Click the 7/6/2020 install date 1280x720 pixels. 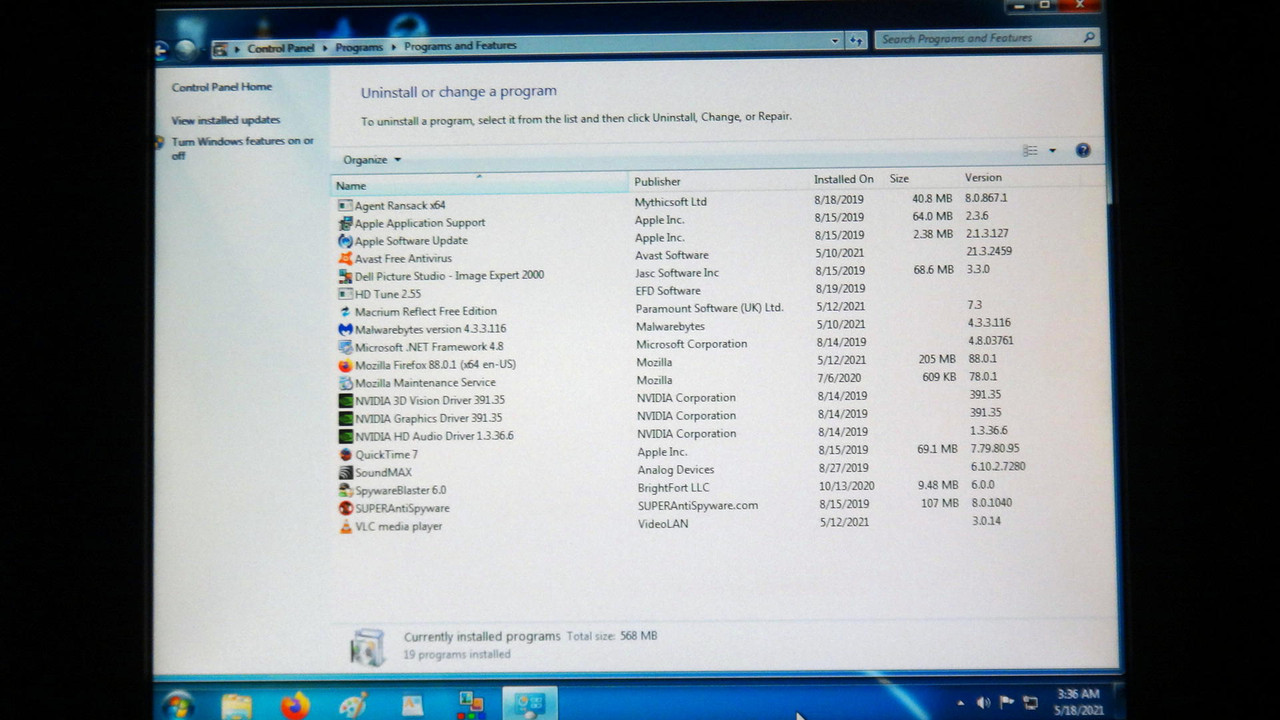tap(839, 378)
